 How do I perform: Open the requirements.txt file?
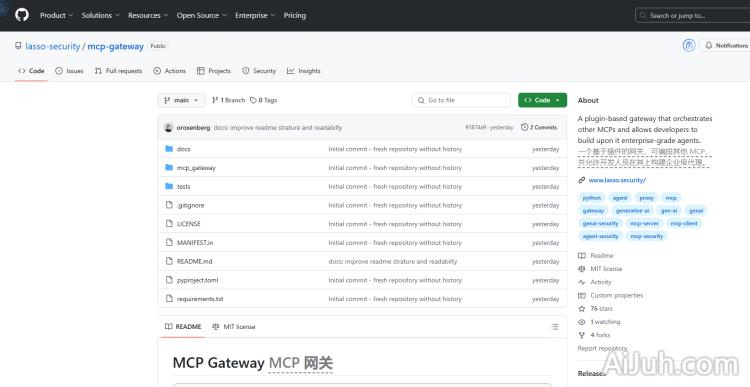coord(200,299)
